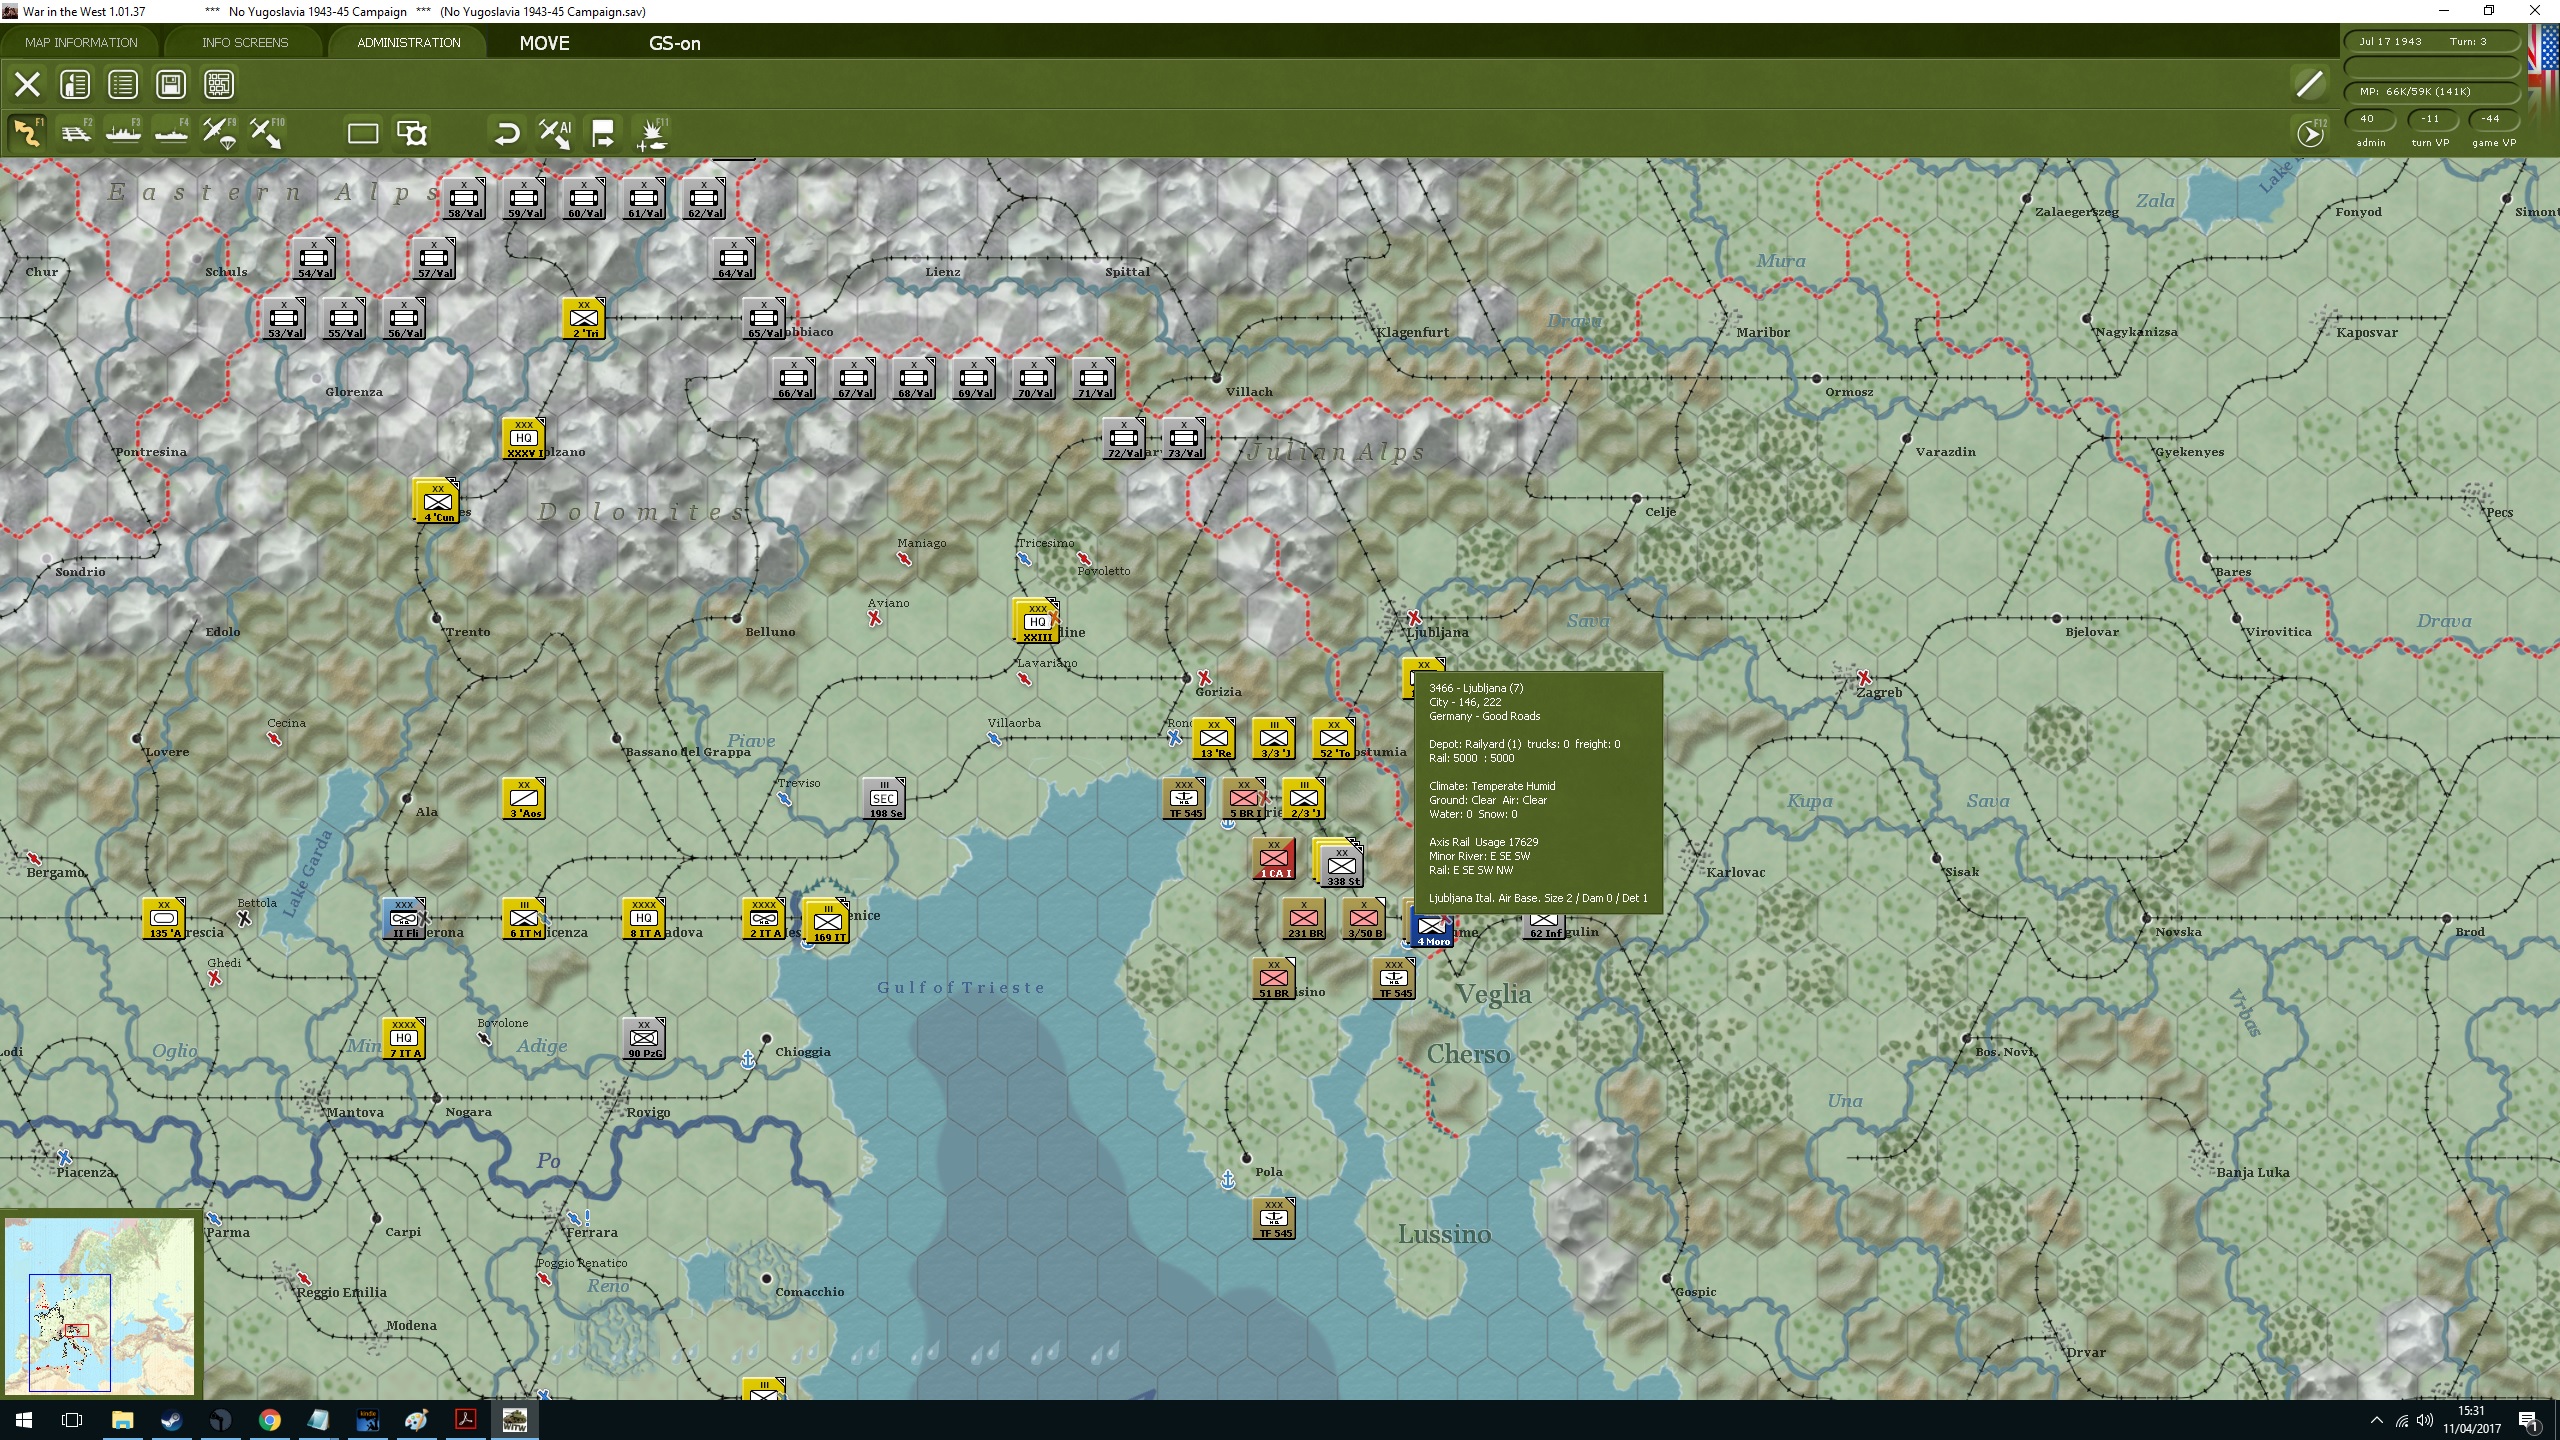The width and height of the screenshot is (2560, 1440).
Task: Select Amphibious transport mode F4
Action: tap(171, 133)
